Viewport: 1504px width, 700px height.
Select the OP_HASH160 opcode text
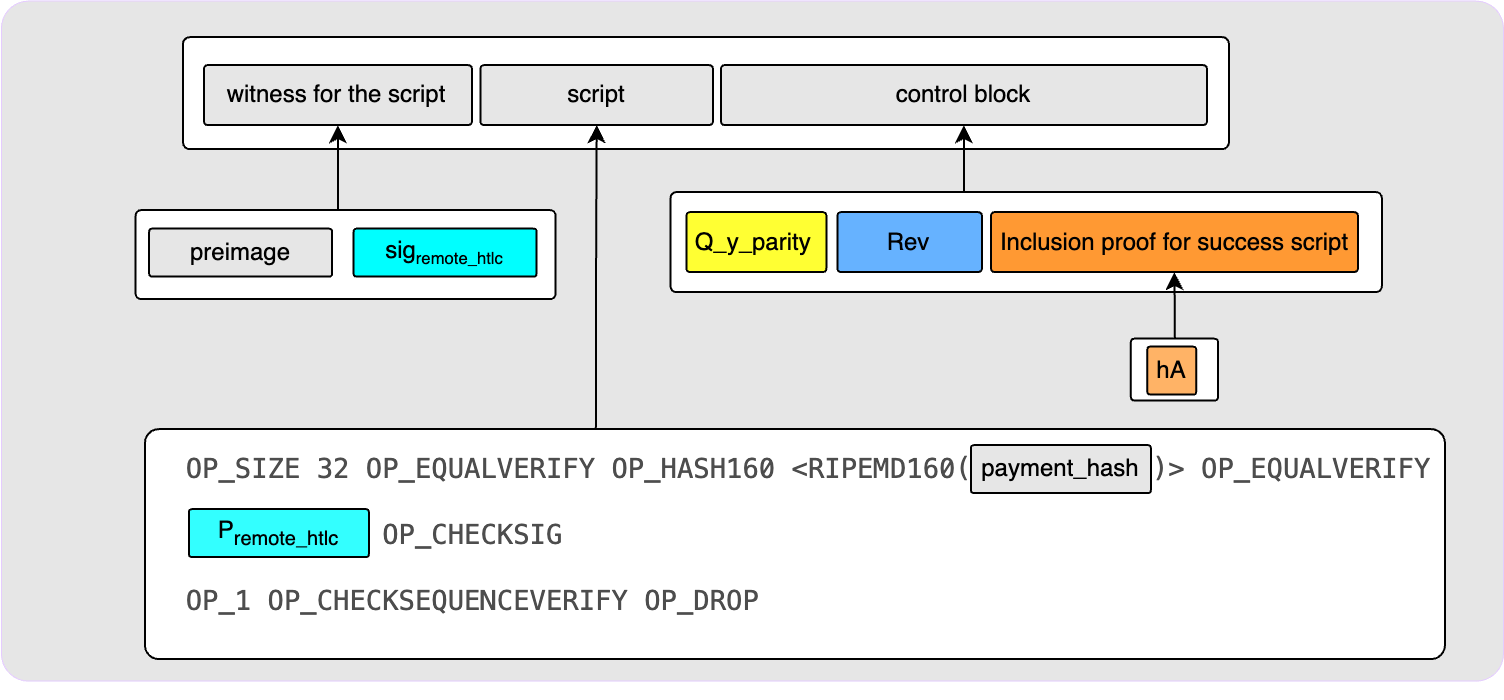692,469
